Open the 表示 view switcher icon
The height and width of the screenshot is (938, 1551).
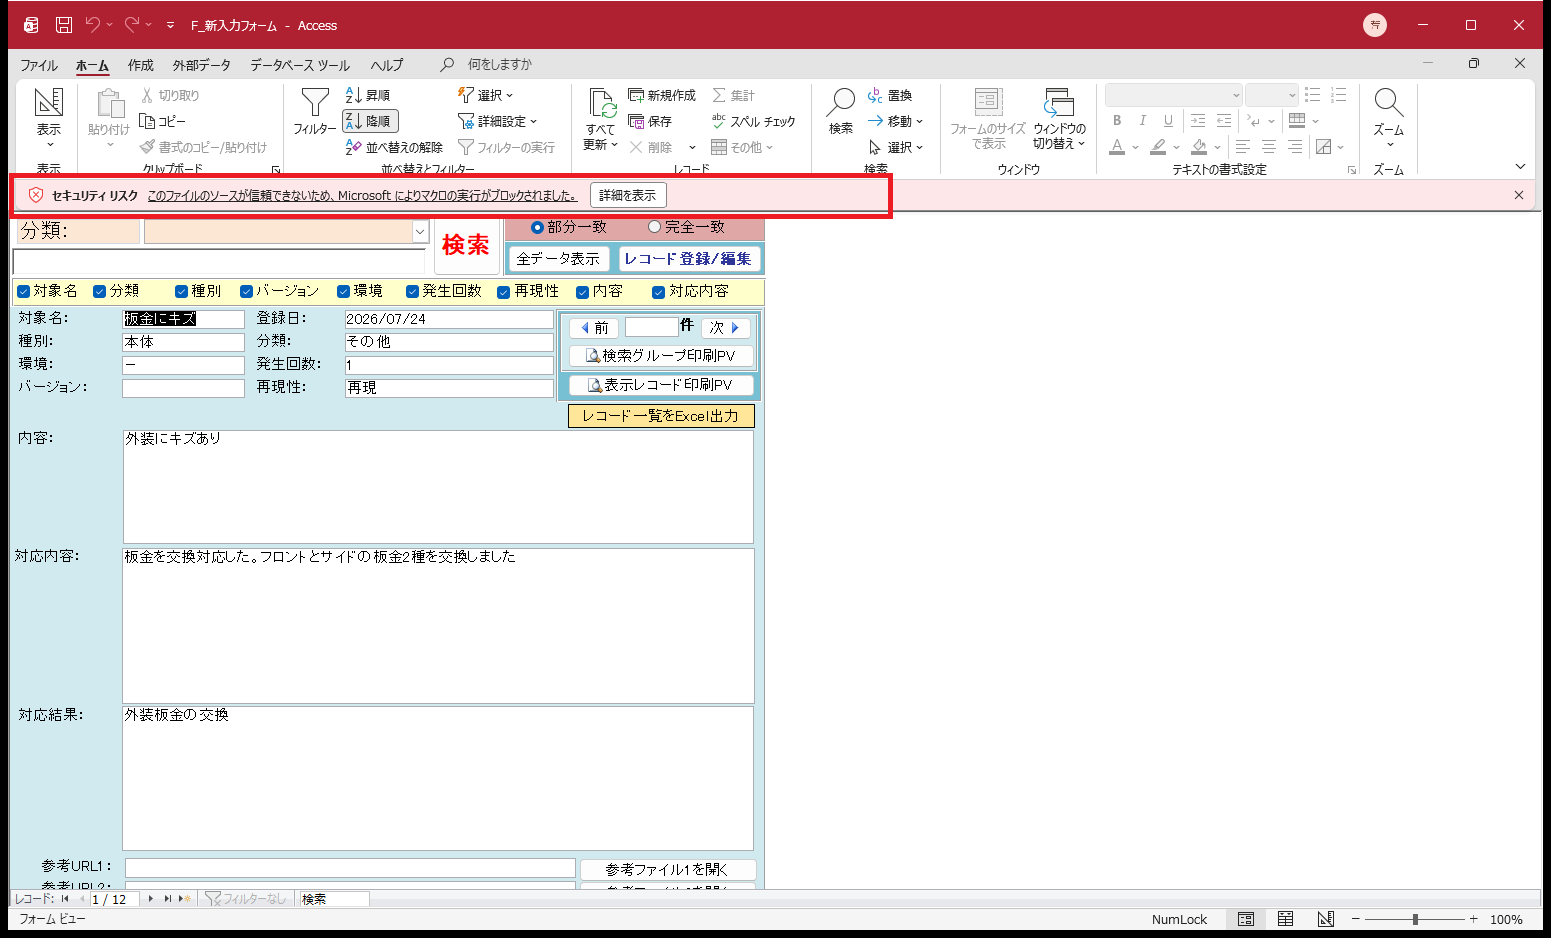click(x=49, y=102)
